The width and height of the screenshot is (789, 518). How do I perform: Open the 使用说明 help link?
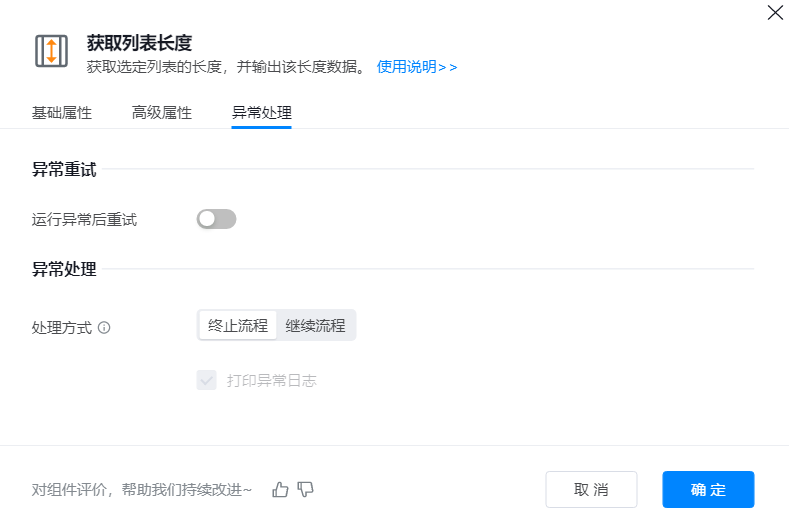[x=417, y=67]
